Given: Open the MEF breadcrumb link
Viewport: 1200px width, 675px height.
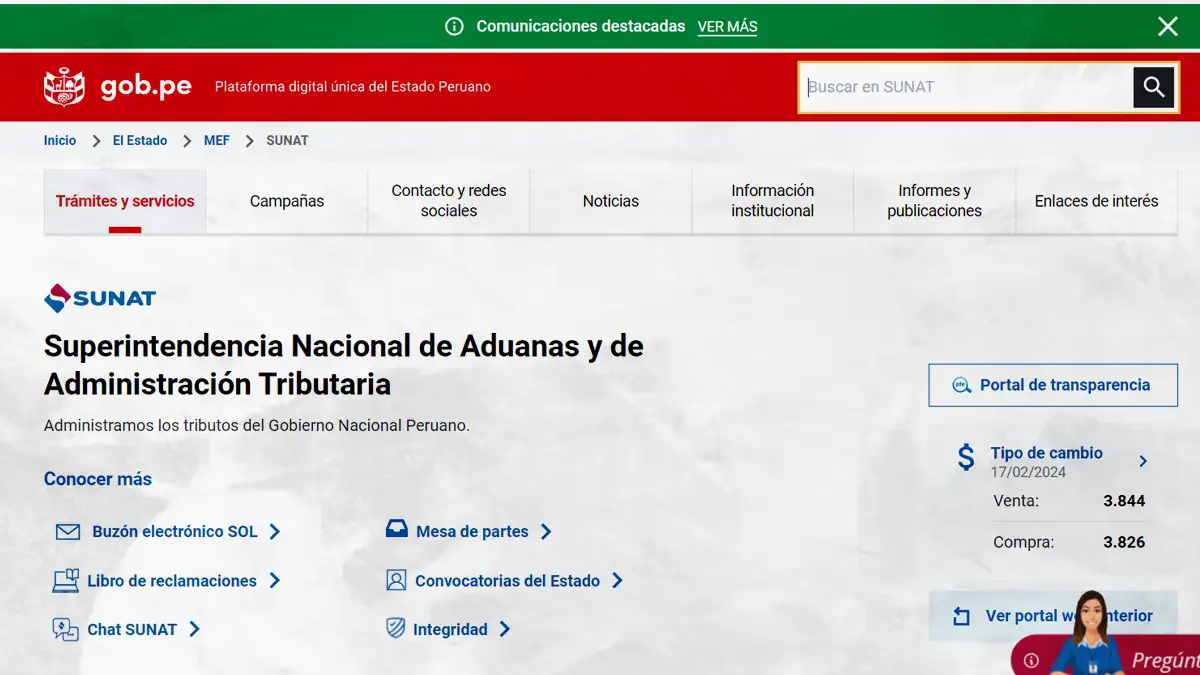Looking at the screenshot, I should pos(217,140).
